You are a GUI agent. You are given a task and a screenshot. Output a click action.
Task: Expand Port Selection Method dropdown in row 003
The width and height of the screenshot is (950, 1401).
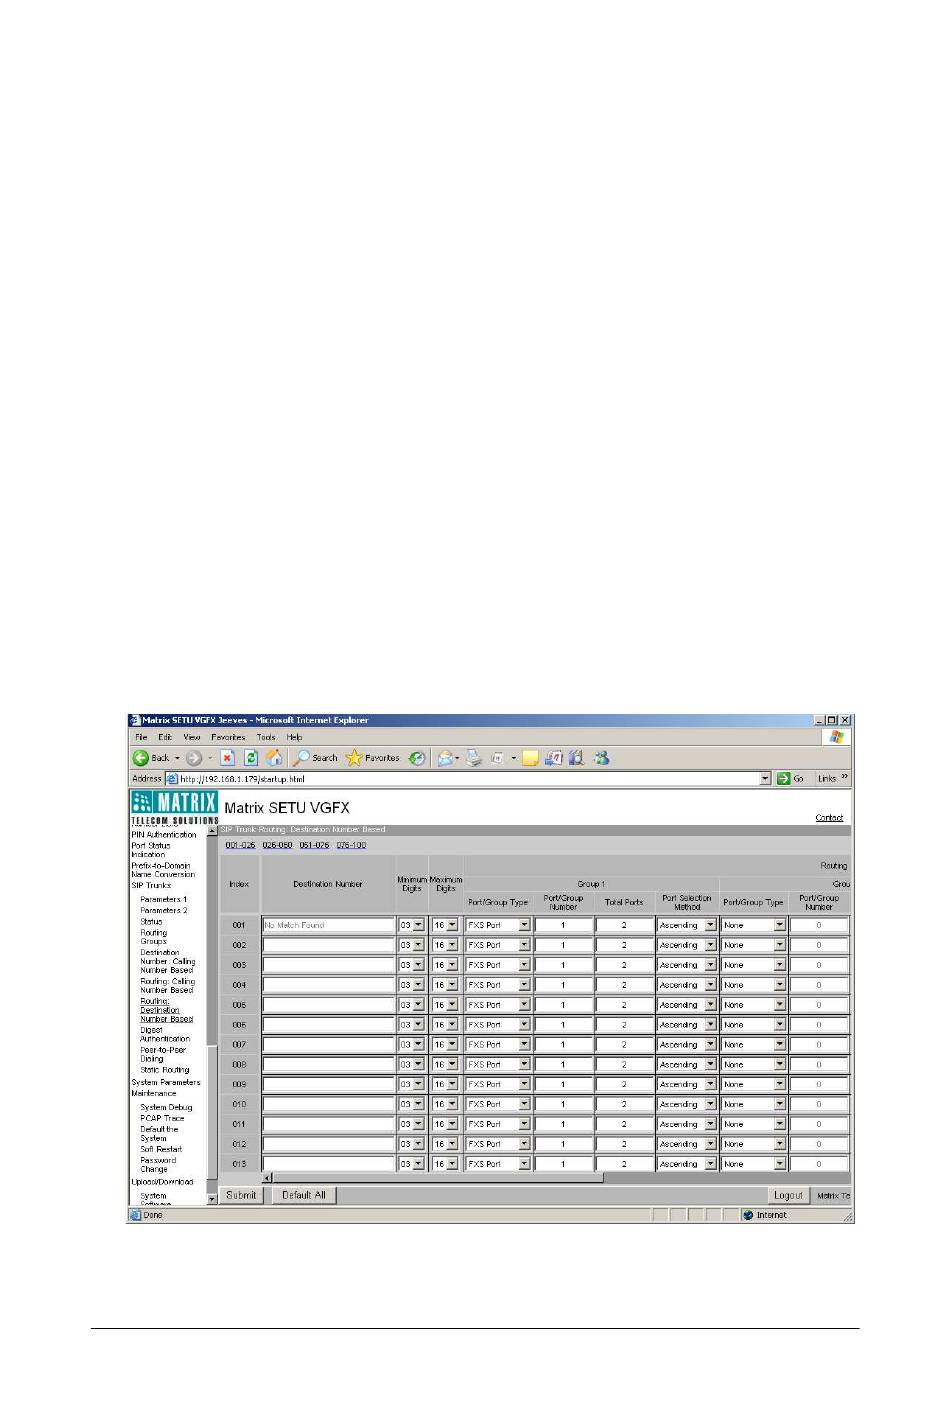click(710, 965)
